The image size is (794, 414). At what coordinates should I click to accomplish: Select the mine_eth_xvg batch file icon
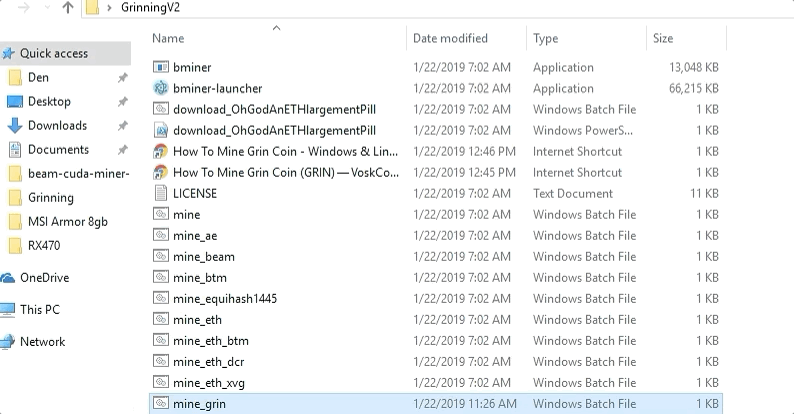coord(161,382)
